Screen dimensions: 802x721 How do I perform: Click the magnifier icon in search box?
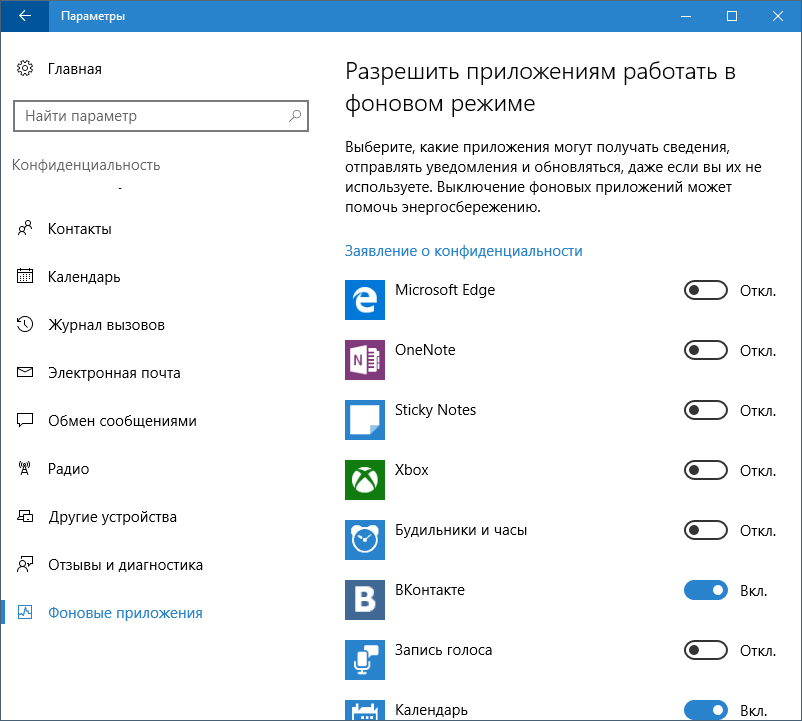pyautogui.click(x=295, y=116)
